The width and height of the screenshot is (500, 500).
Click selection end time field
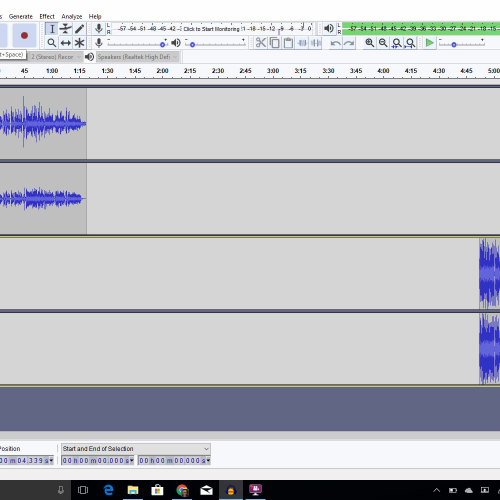tap(174, 460)
